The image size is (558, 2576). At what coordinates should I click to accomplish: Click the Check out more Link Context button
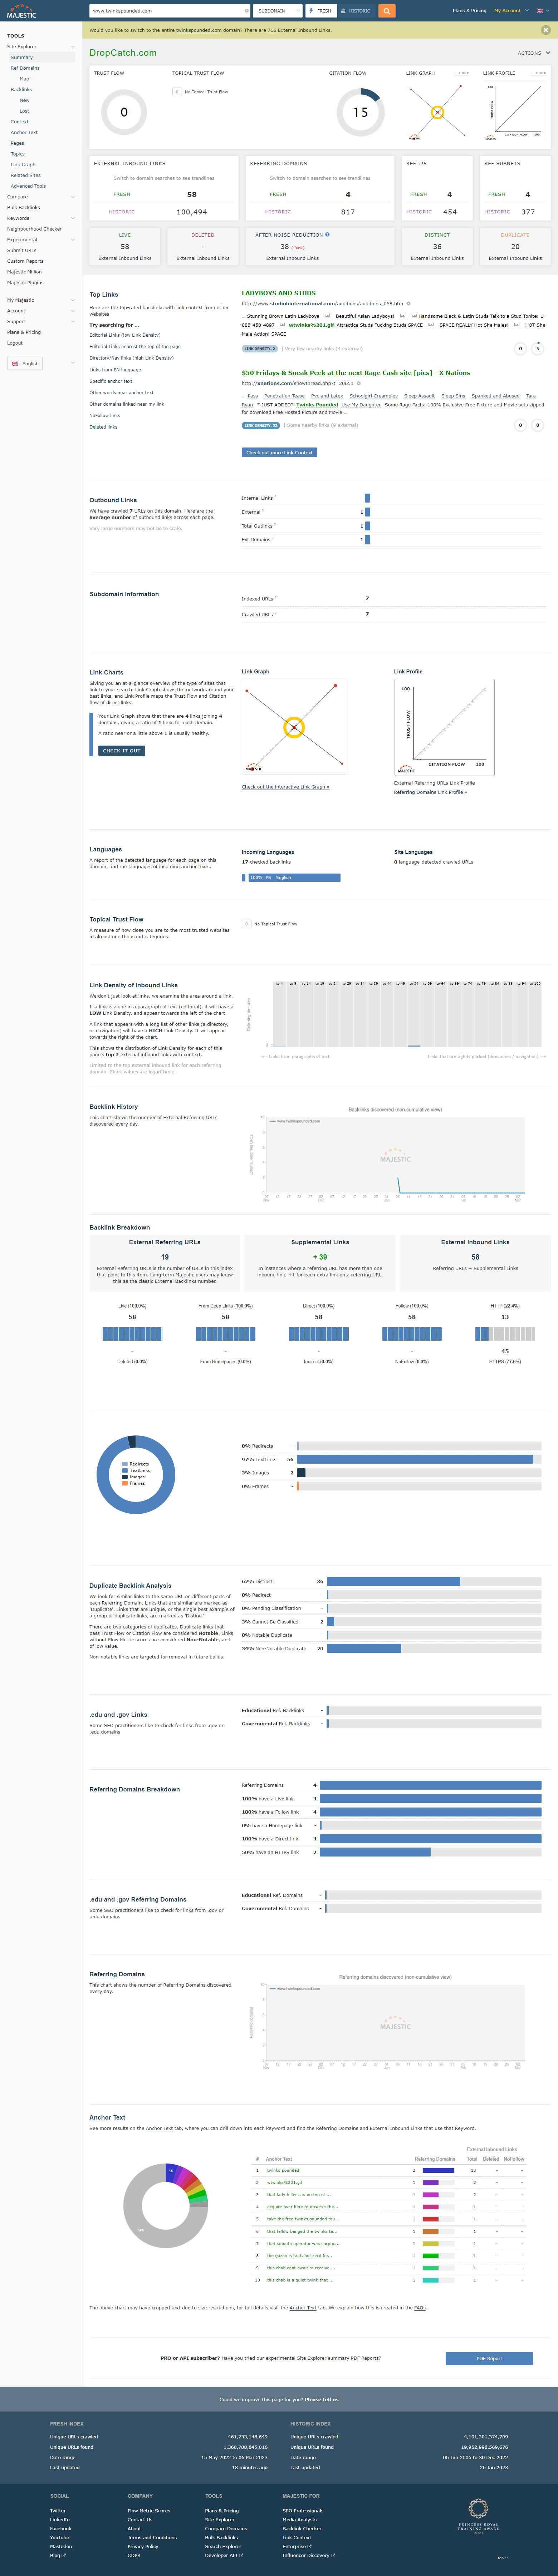coord(279,452)
